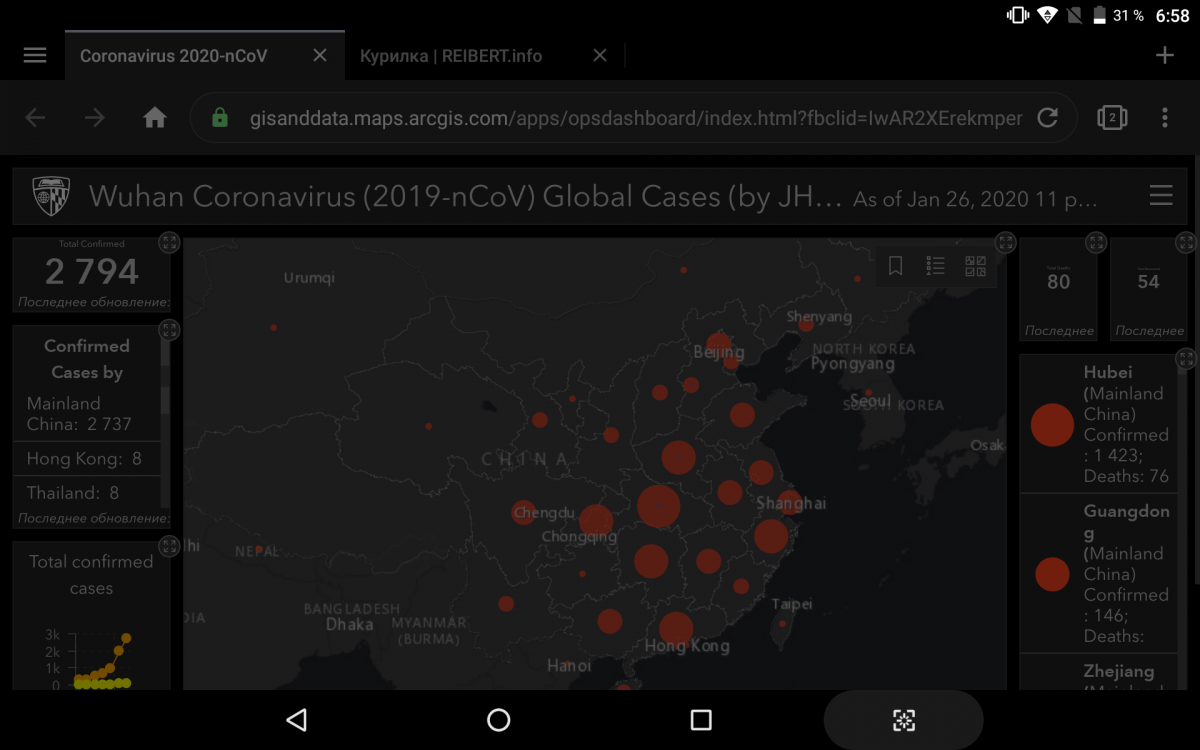Viewport: 1200px width, 750px height.
Task: Close the Курилка | REIBERT.info tab
Action: [x=600, y=56]
